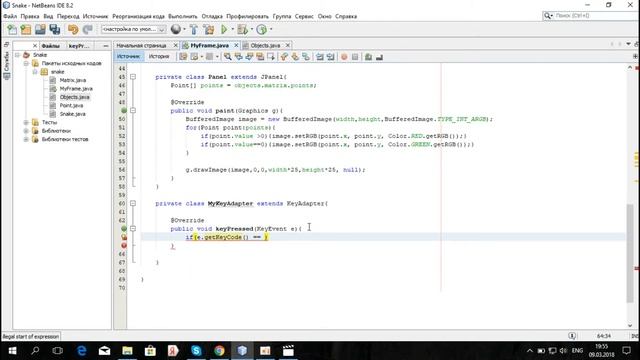Open the Chrome icon in the taskbar
This screenshot has height=360, width=640.
coord(219,350)
